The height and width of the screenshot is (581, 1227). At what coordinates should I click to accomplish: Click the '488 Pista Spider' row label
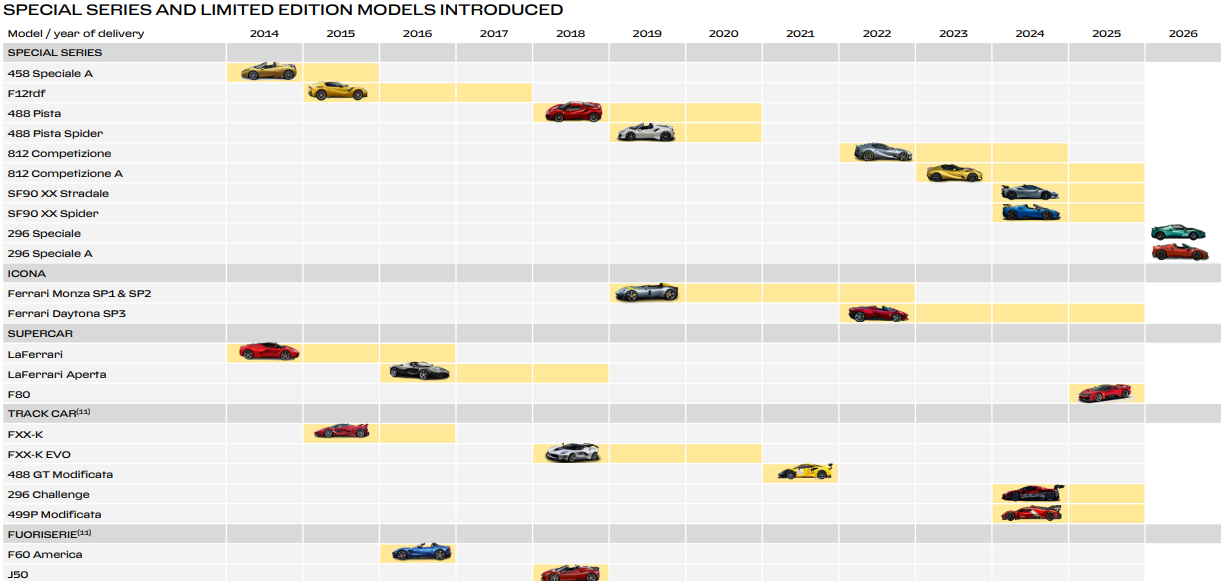(x=55, y=133)
